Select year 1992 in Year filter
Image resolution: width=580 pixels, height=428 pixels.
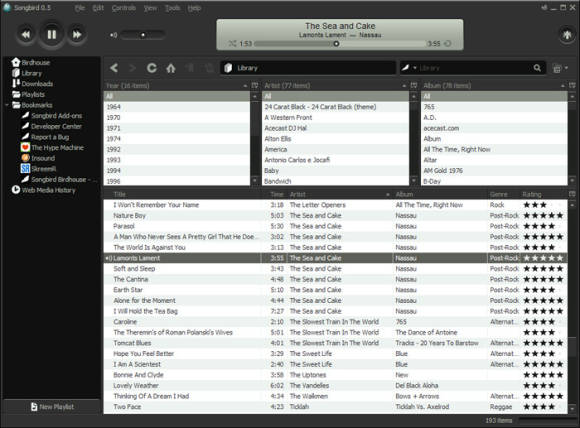tap(177, 149)
